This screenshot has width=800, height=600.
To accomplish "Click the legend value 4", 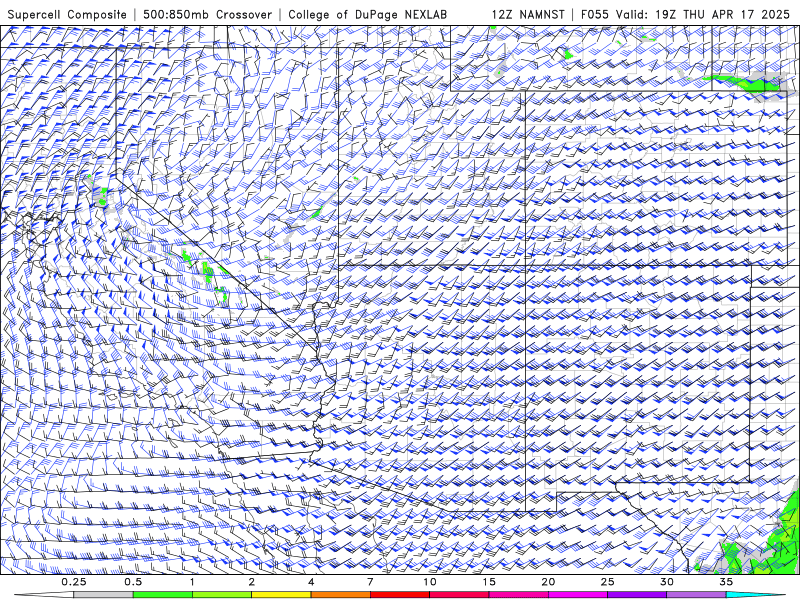I will click(x=311, y=582).
